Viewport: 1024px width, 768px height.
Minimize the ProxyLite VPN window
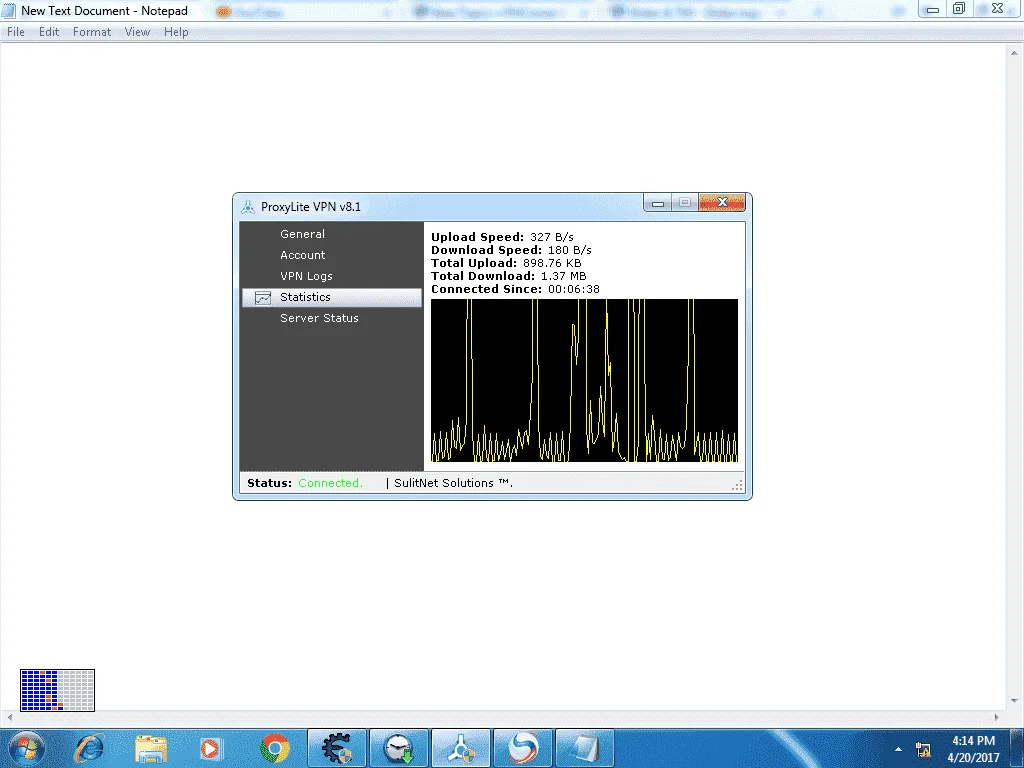click(x=658, y=203)
